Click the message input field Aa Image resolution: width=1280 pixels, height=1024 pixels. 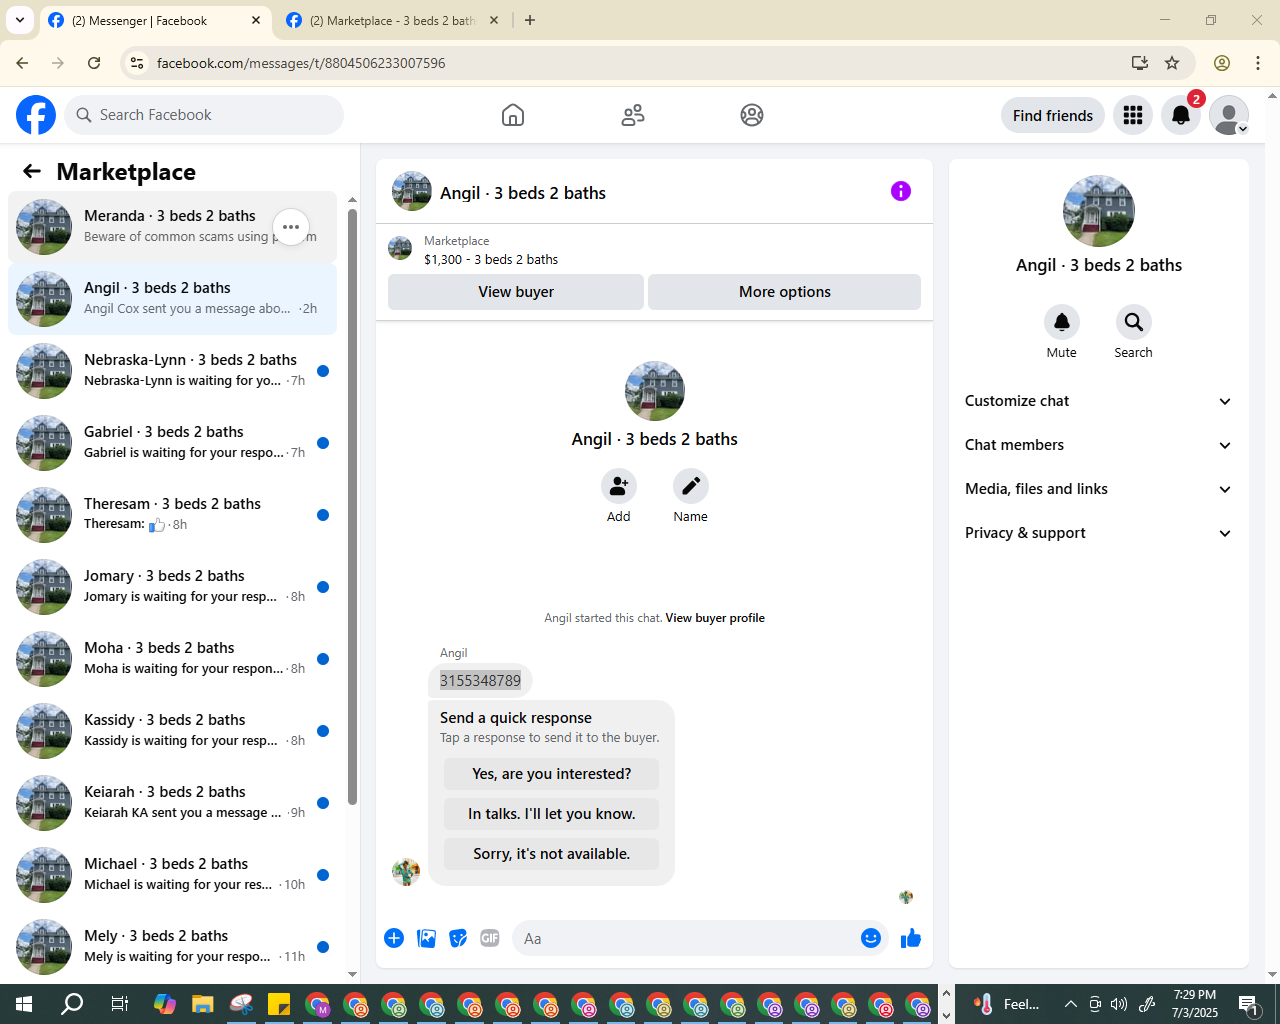[x=684, y=938]
